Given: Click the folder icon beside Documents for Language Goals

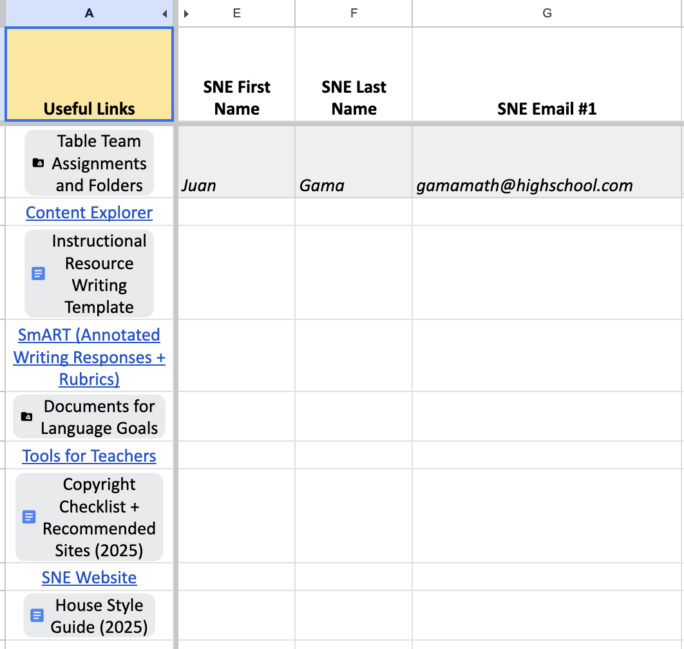Looking at the screenshot, I should tap(27, 417).
